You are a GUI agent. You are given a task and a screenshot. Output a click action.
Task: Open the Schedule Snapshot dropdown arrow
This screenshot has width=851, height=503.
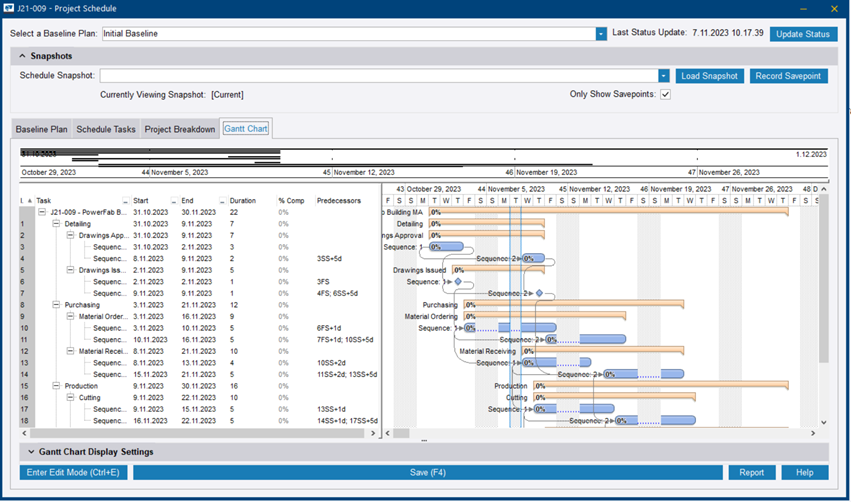(663, 76)
